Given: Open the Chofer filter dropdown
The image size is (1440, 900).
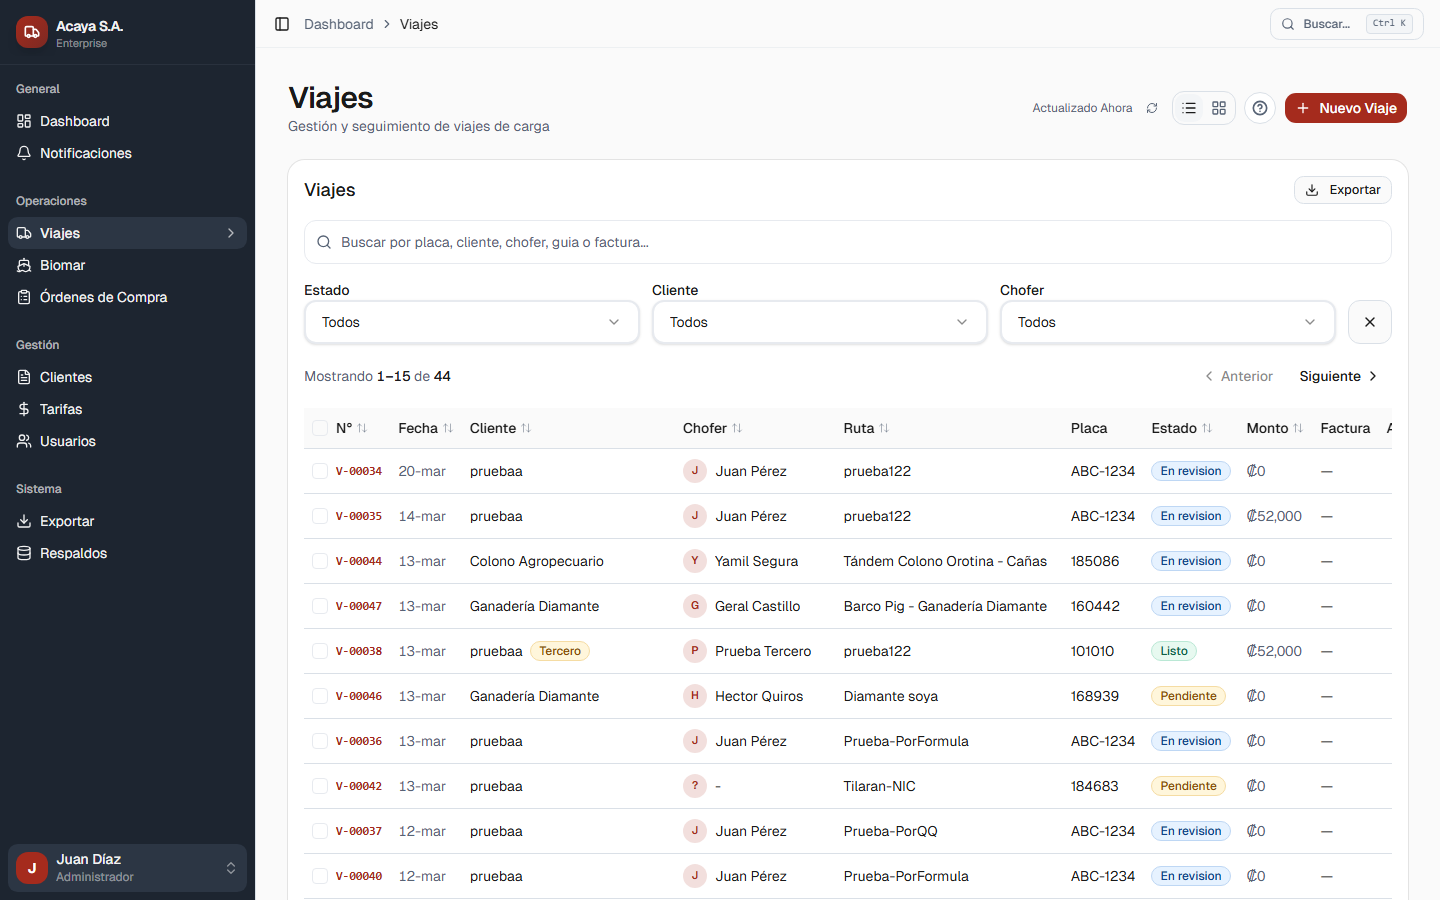Looking at the screenshot, I should [1167, 322].
